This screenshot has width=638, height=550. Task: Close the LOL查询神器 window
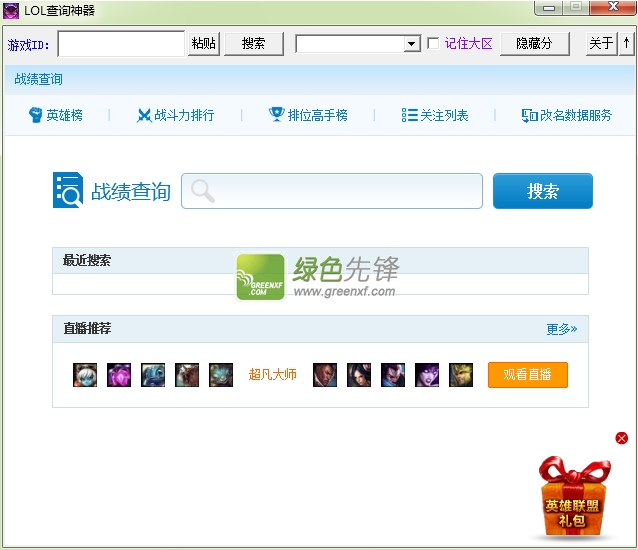613,7
